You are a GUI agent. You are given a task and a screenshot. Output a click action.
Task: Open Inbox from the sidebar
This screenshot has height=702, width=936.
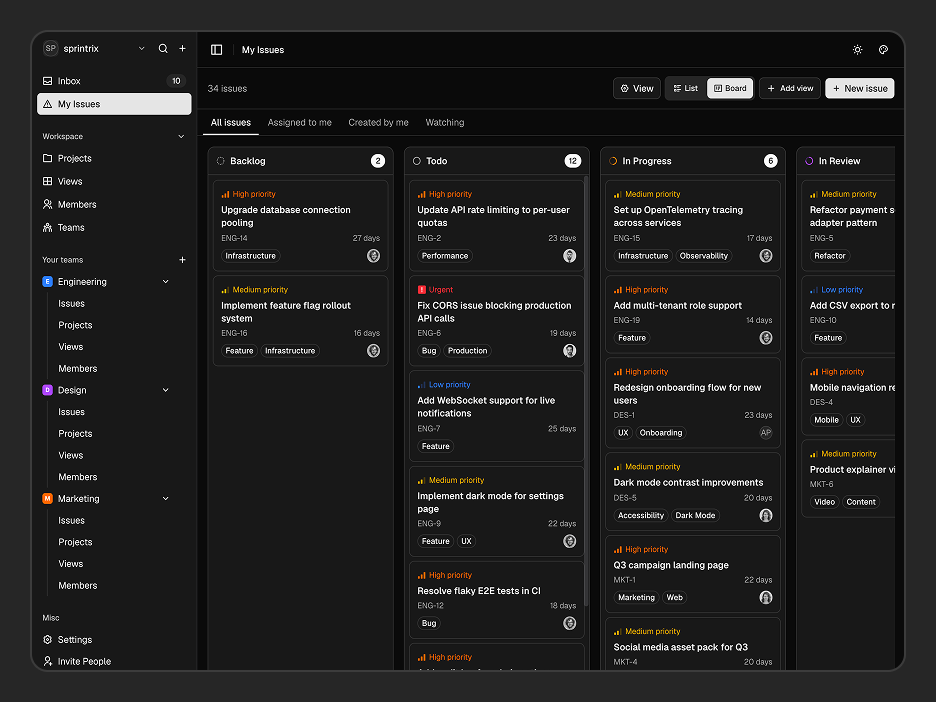(114, 81)
